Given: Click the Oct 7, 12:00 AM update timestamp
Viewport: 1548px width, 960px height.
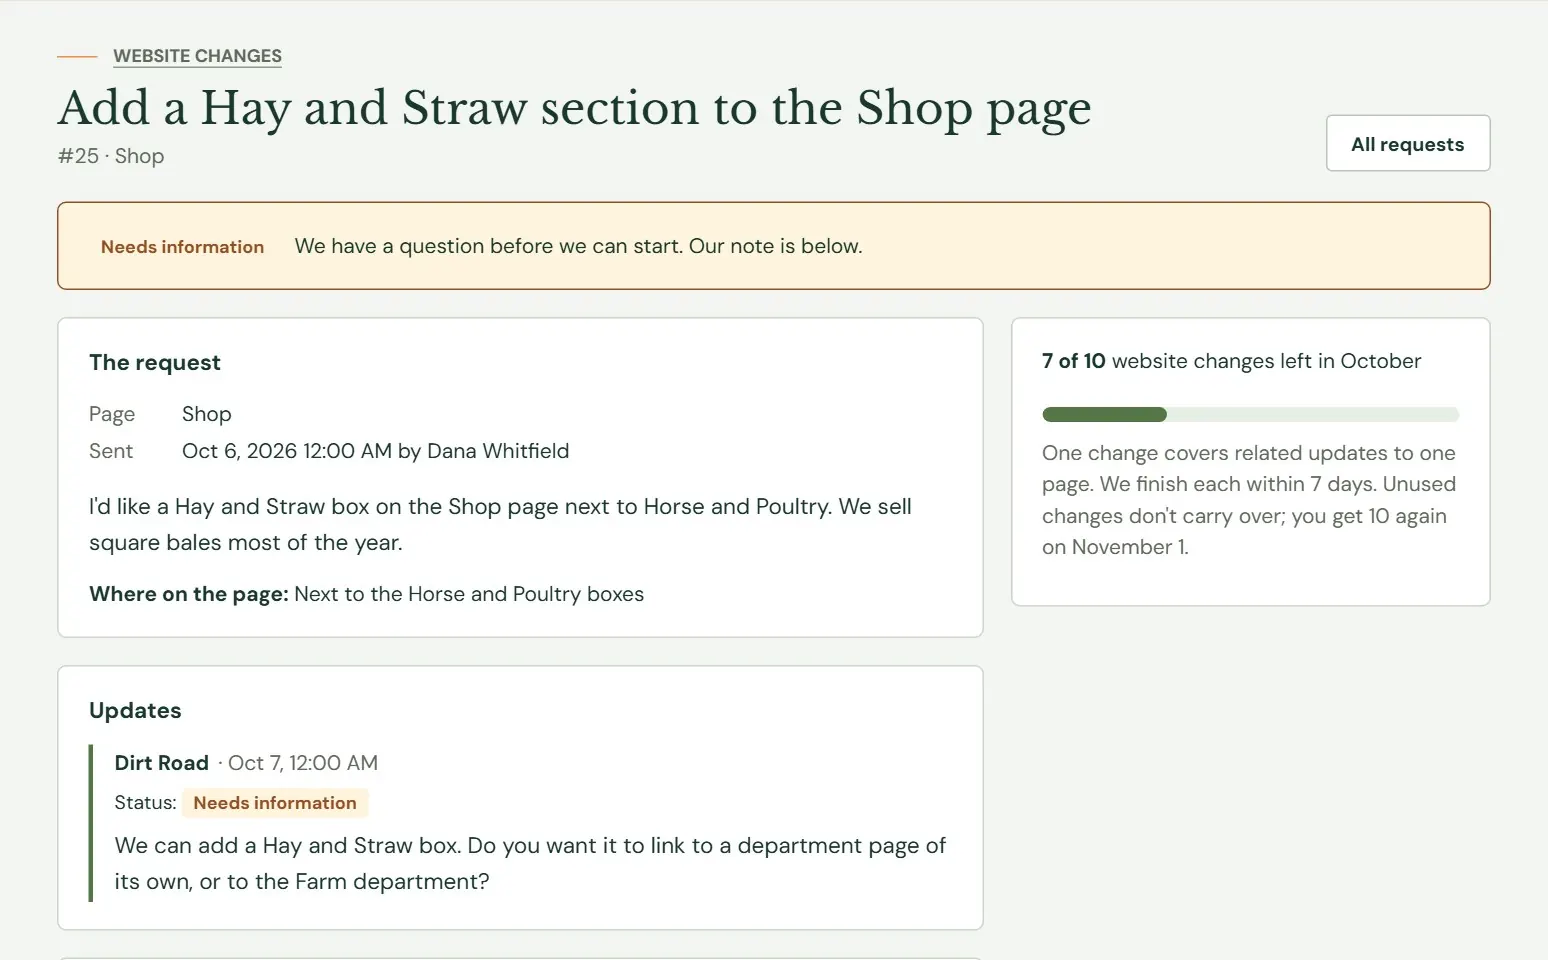Looking at the screenshot, I should pyautogui.click(x=303, y=763).
